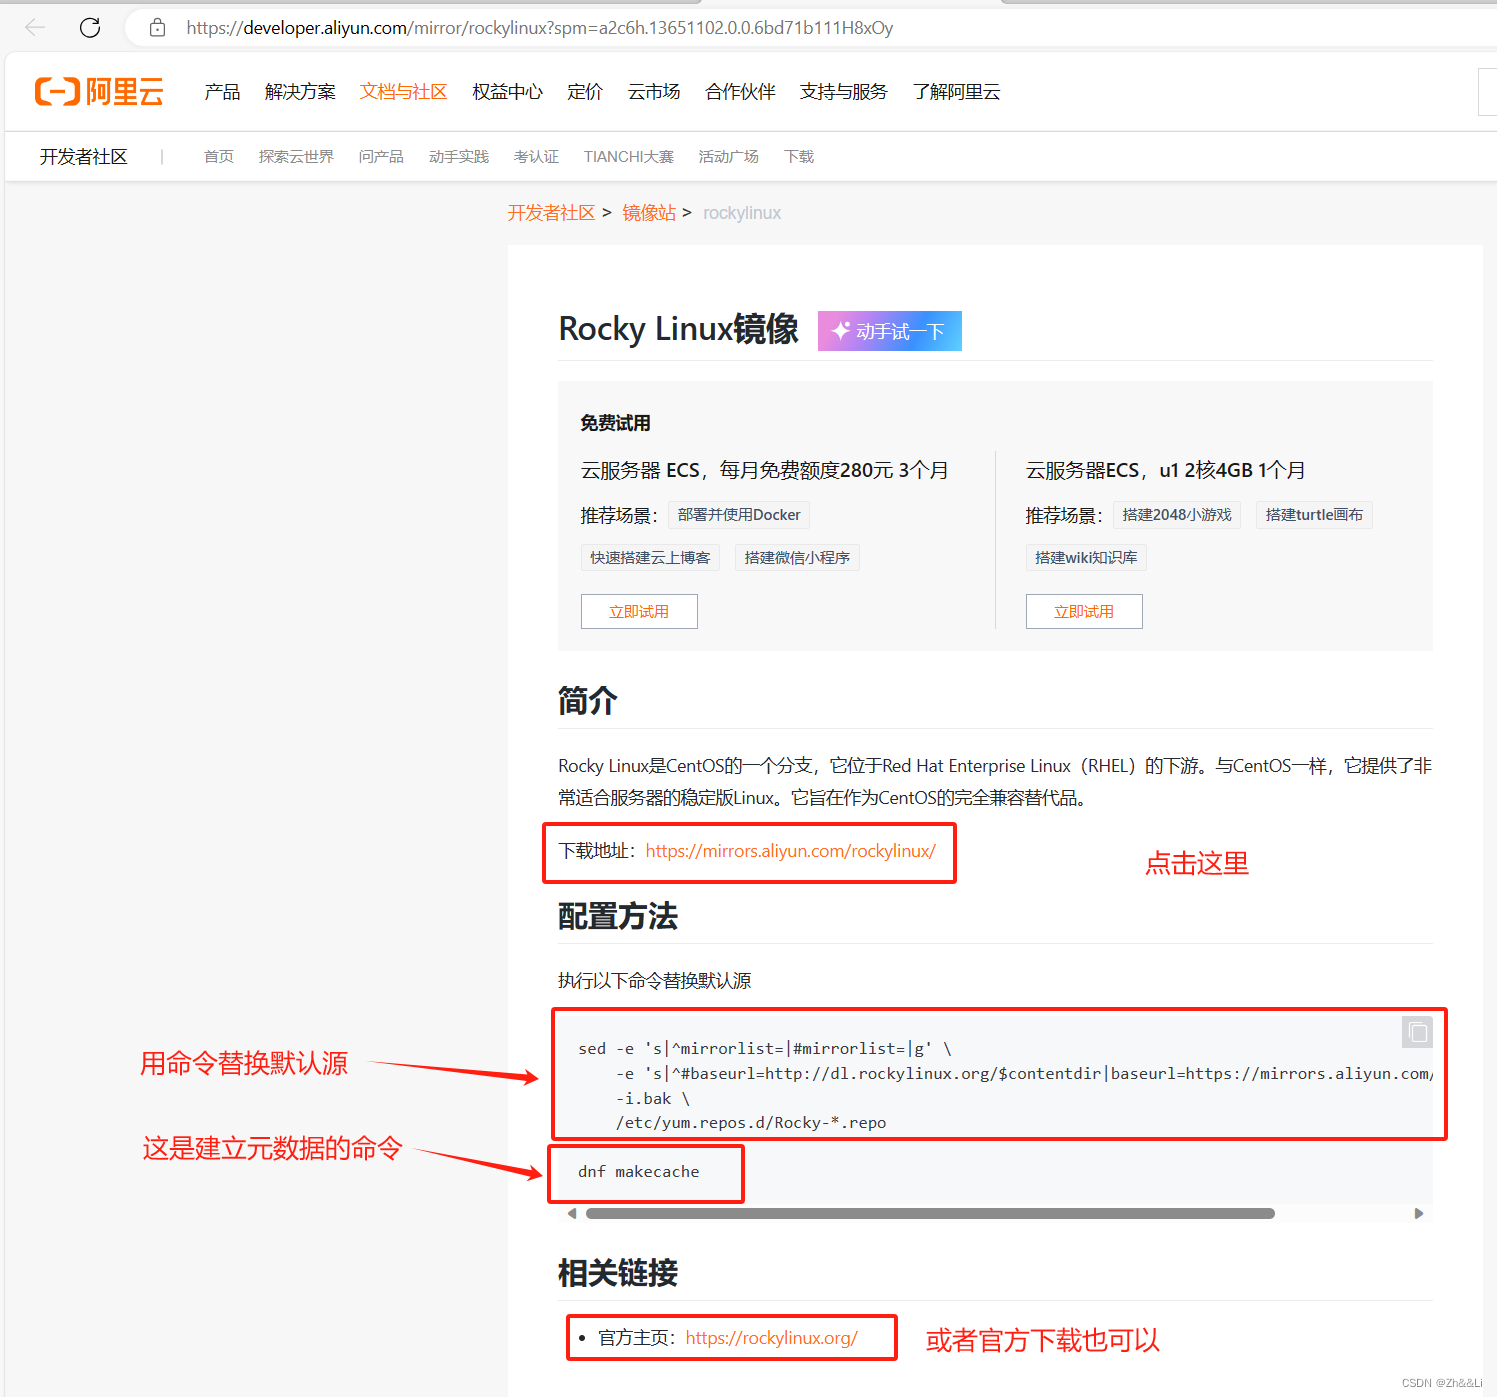This screenshot has width=1497, height=1397.
Task: Open the rockylinux.org official homepage link
Action: coord(772,1338)
